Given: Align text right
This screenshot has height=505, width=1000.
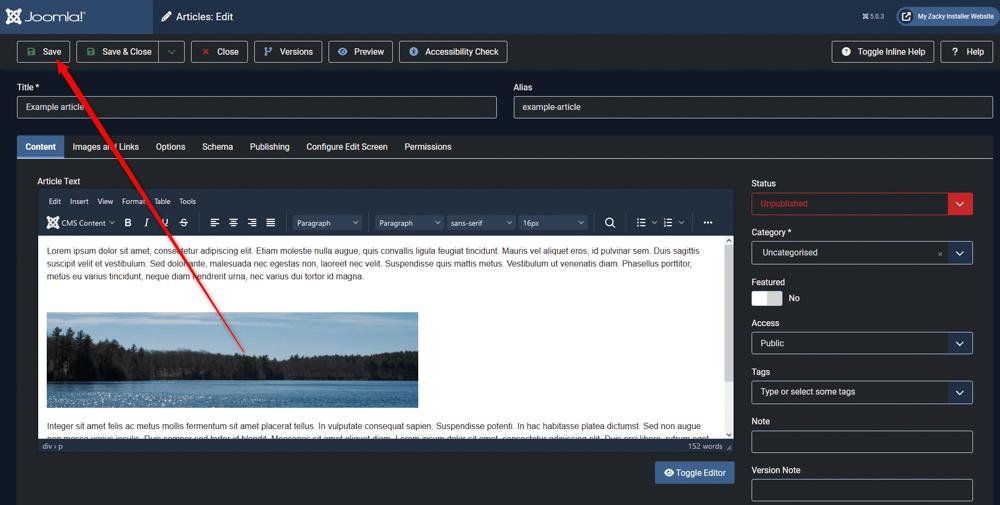Looking at the screenshot, I should pos(252,223).
